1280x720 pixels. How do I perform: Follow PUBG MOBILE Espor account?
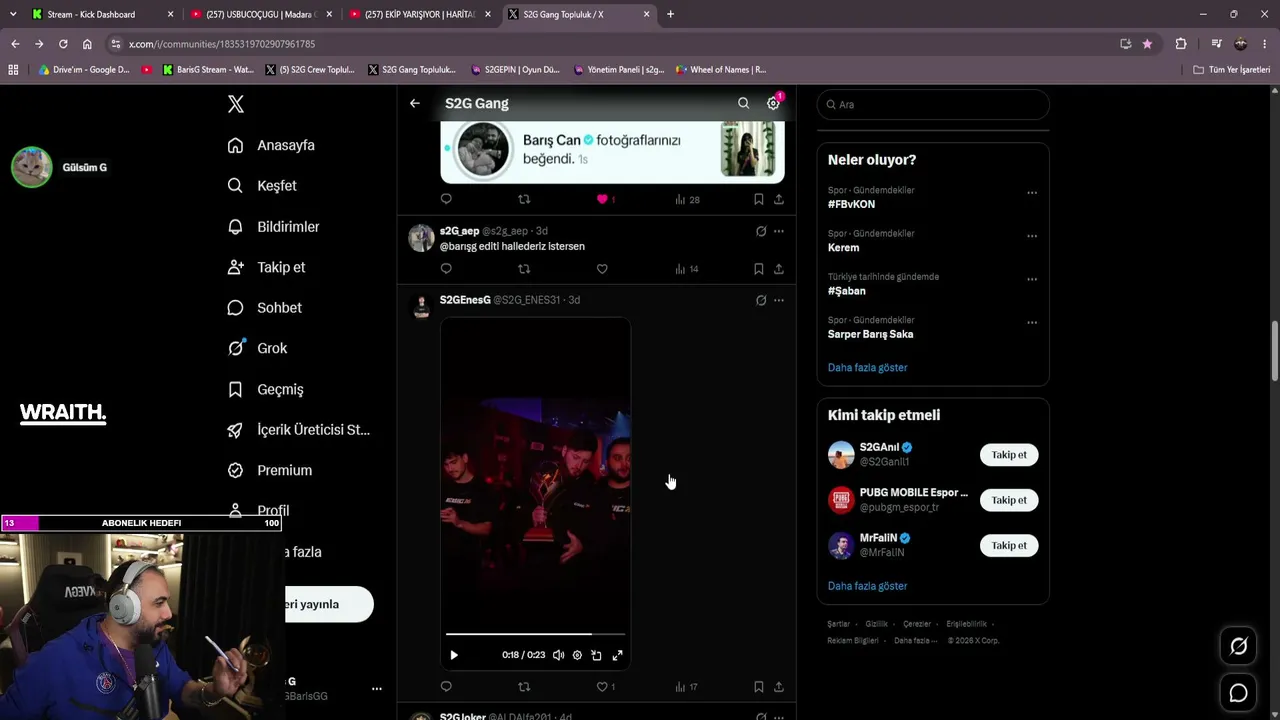click(x=1009, y=500)
